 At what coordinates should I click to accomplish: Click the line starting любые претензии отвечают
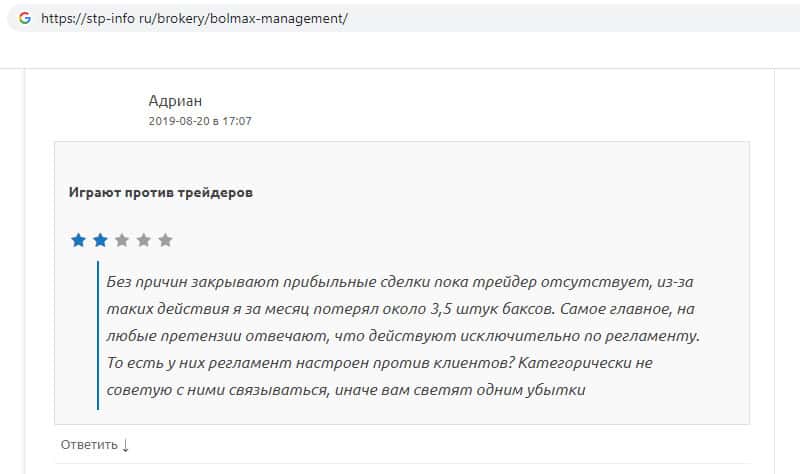pyautogui.click(x=400, y=335)
